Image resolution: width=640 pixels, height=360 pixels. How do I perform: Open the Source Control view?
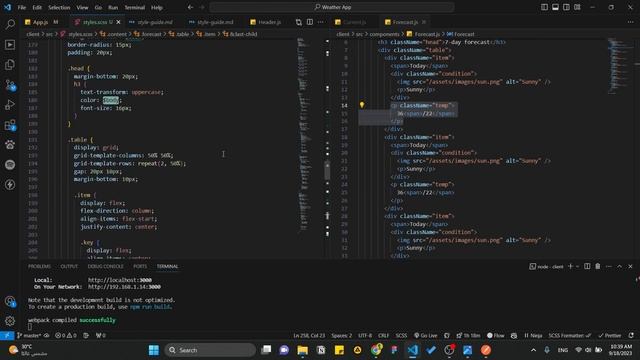click(x=10, y=85)
